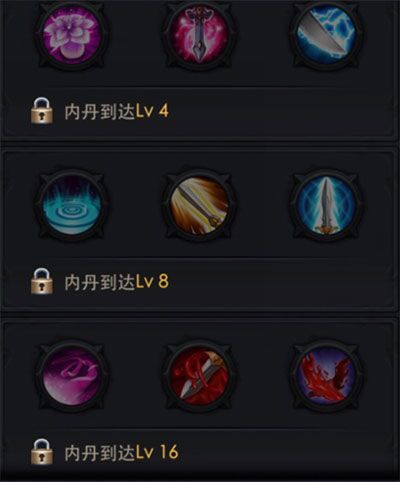Select the purple lotus flower skill icon
400x482 pixels.
(x=72, y=34)
